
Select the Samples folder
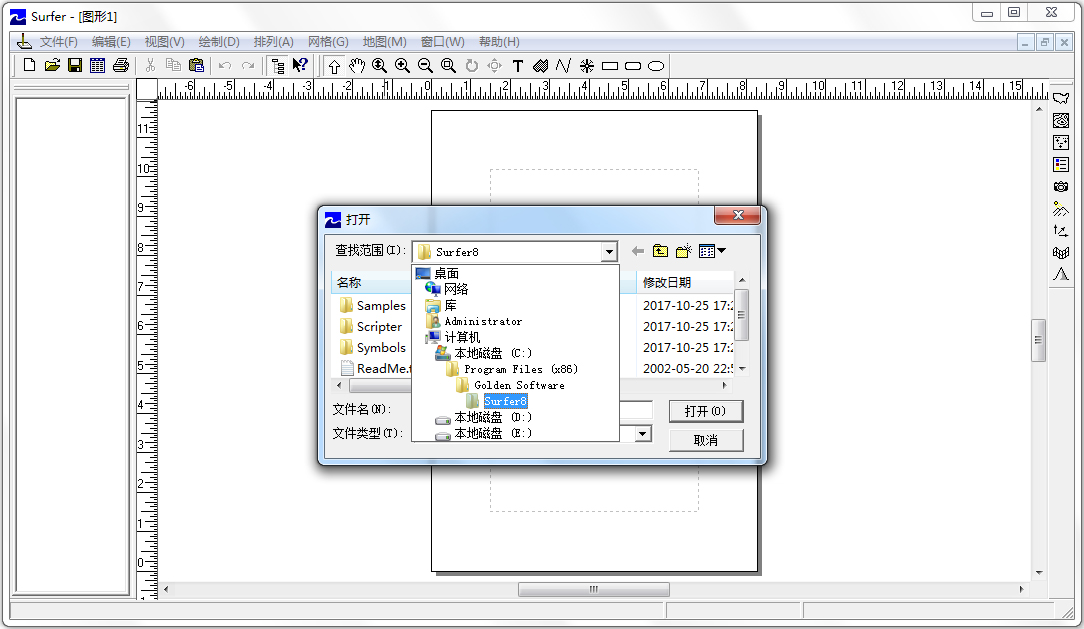(x=381, y=306)
